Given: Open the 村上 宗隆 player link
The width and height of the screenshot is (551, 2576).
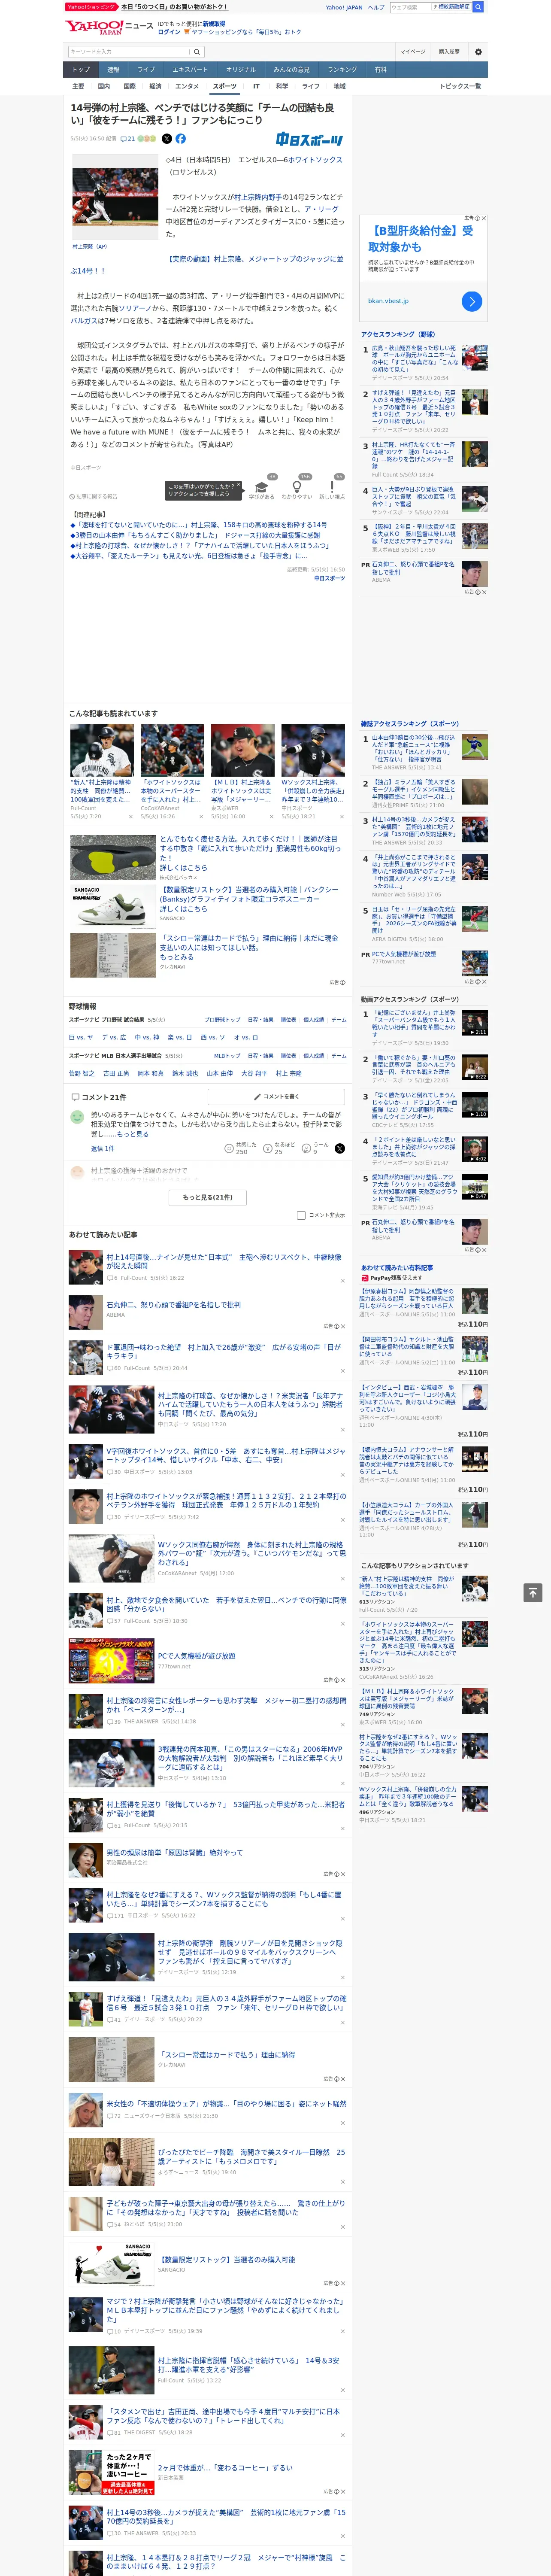Looking at the screenshot, I should (289, 1073).
